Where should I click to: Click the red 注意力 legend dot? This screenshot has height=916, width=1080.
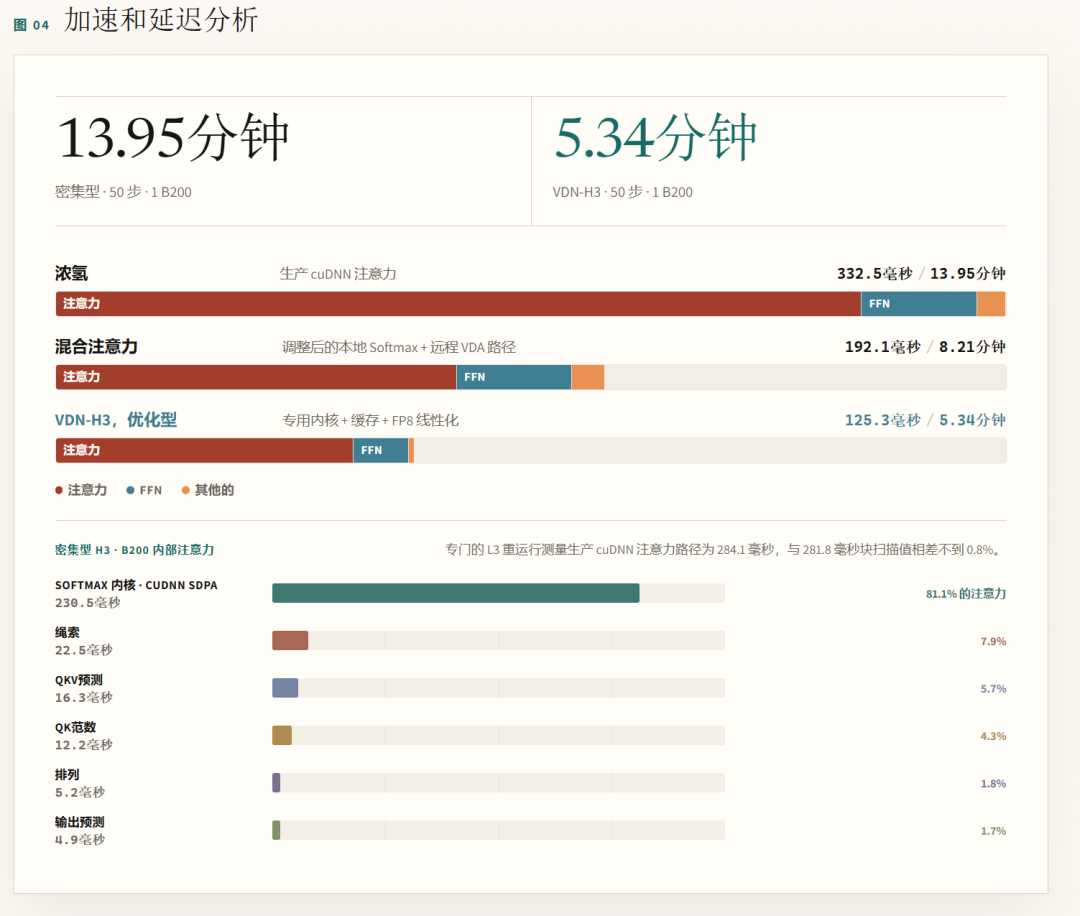(x=59, y=490)
